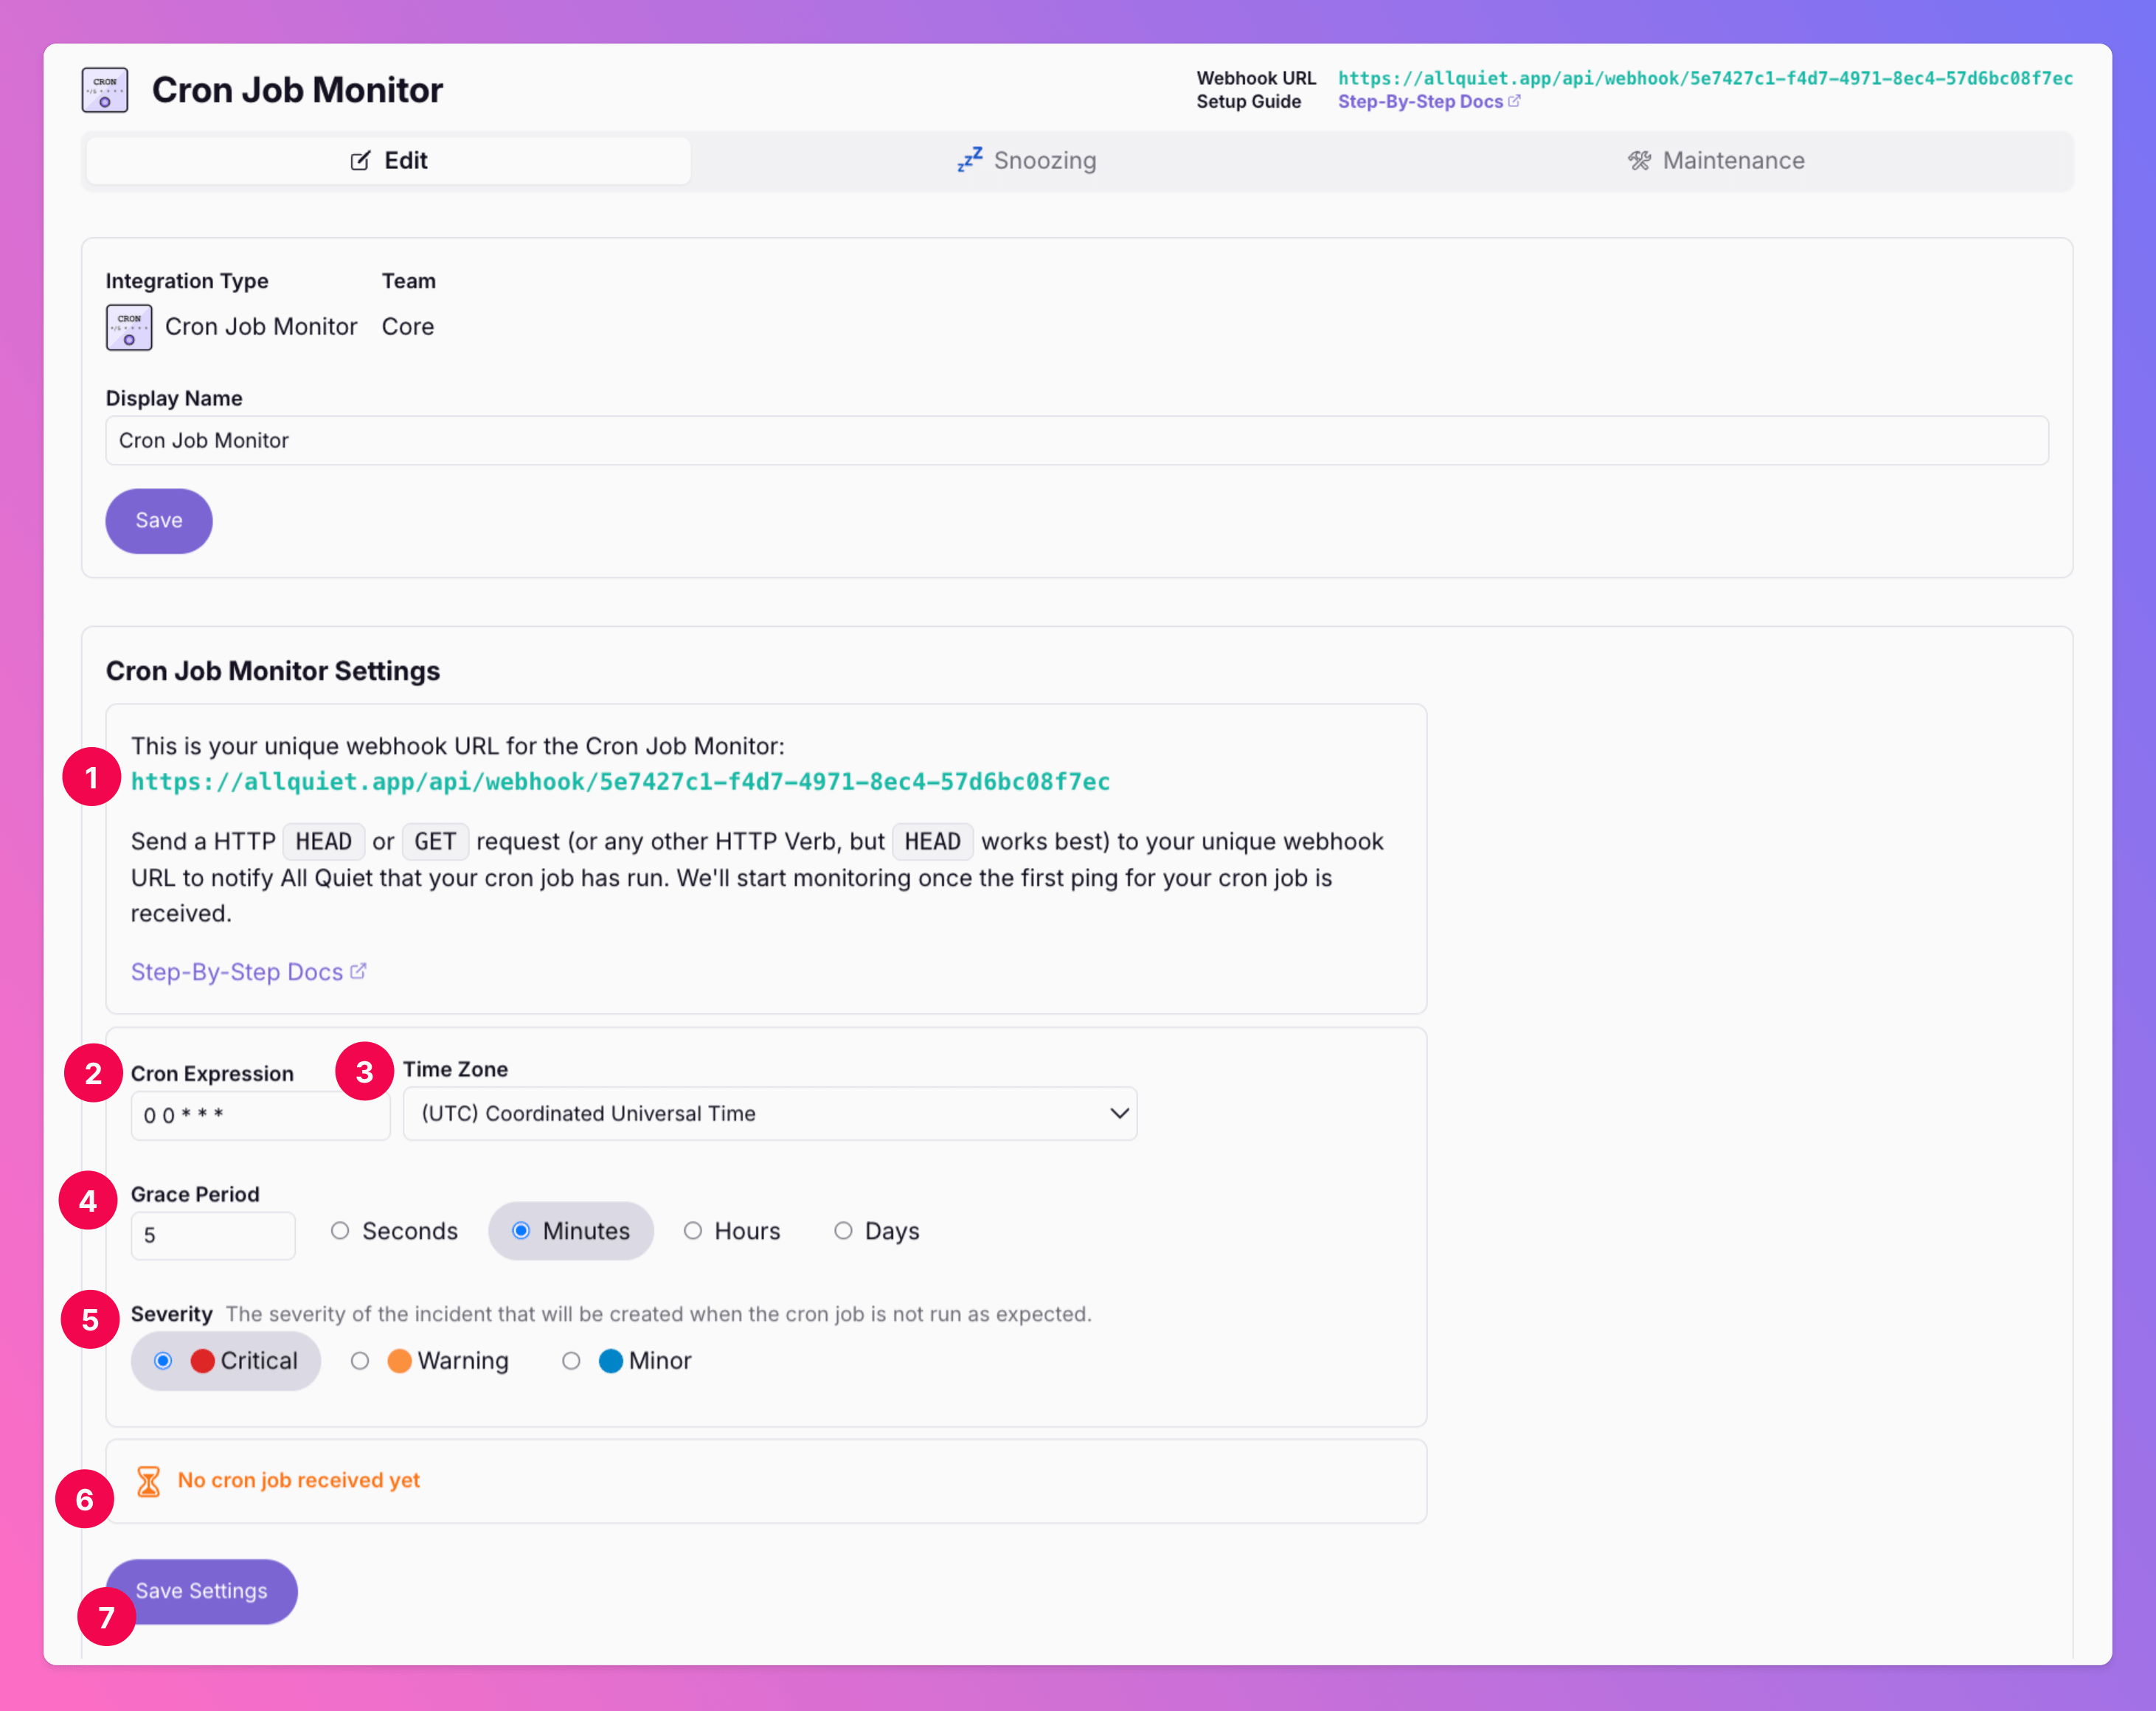
Task: Click the Maintenance tools icon
Action: (1639, 160)
